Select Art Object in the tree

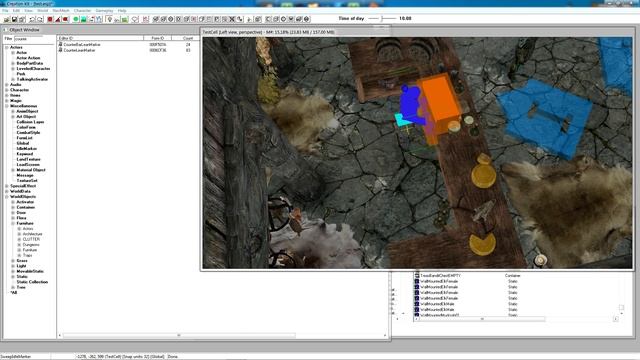tap(26, 116)
